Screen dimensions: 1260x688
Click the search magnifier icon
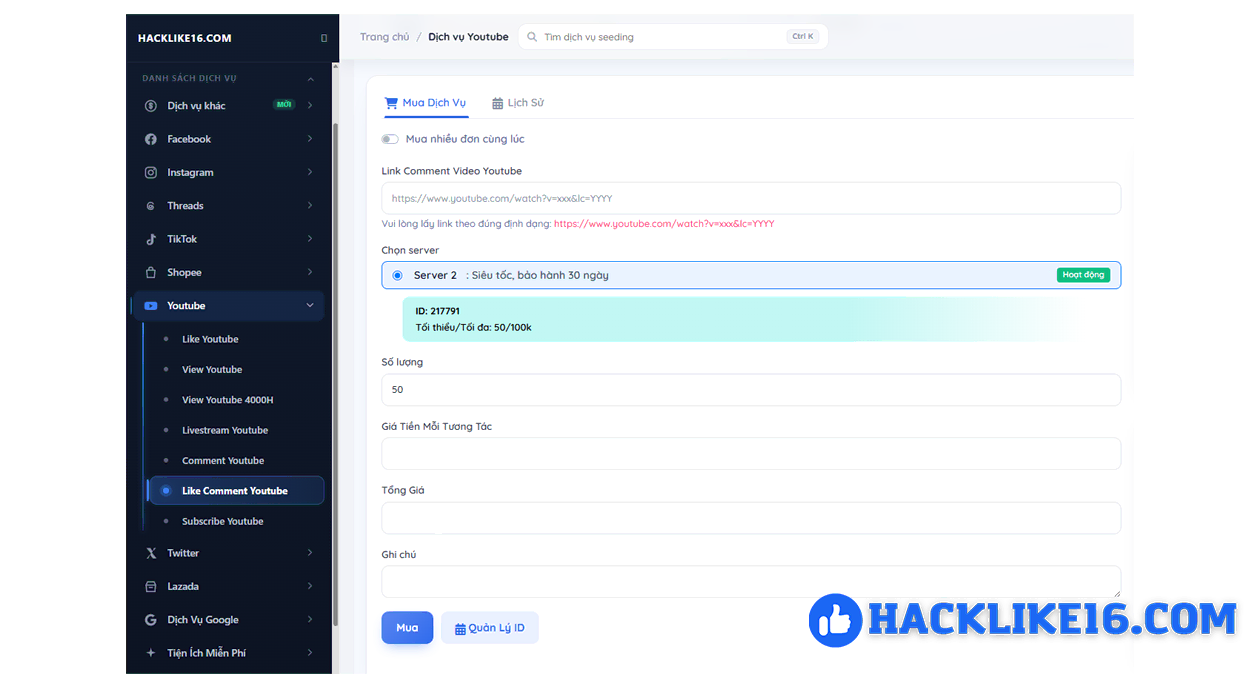[x=532, y=37]
